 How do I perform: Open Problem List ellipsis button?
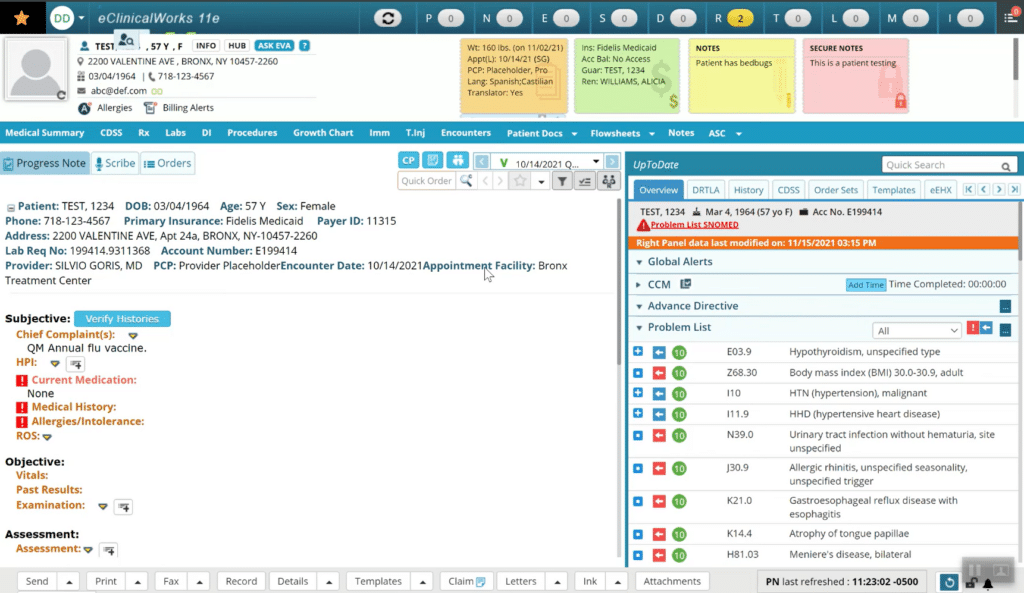(1005, 330)
